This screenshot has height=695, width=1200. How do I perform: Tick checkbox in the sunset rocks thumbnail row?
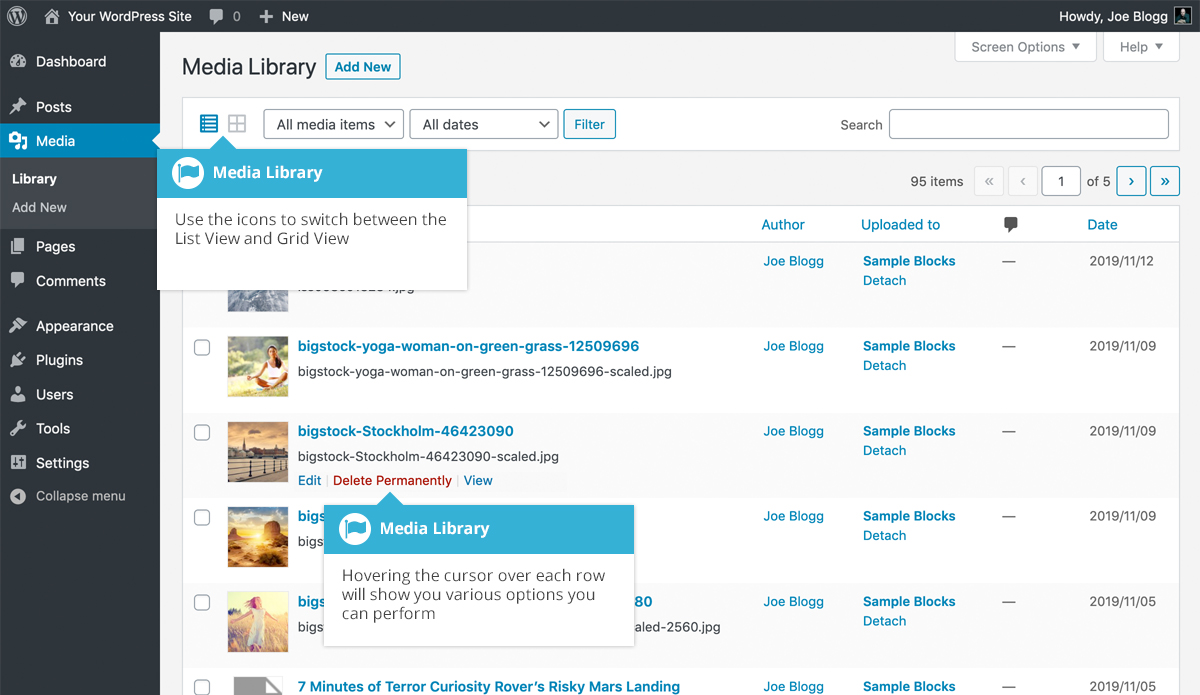pyautogui.click(x=202, y=517)
